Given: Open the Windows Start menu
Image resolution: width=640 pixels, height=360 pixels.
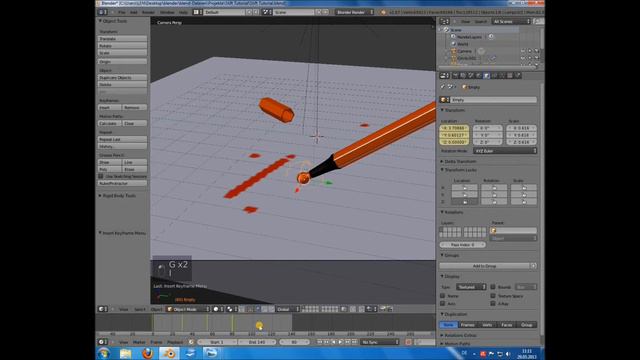Looking at the screenshot, I should coord(104,353).
